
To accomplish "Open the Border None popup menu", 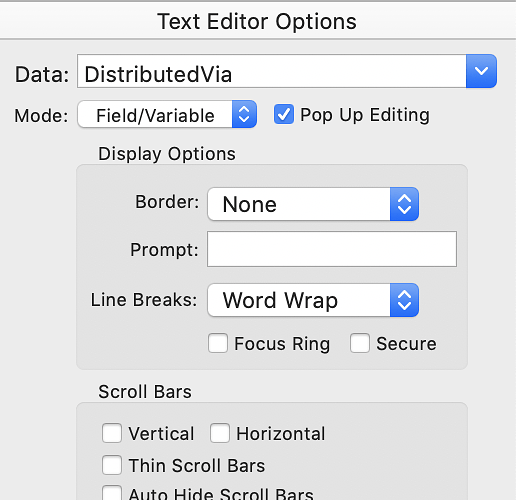I will click(x=313, y=204).
